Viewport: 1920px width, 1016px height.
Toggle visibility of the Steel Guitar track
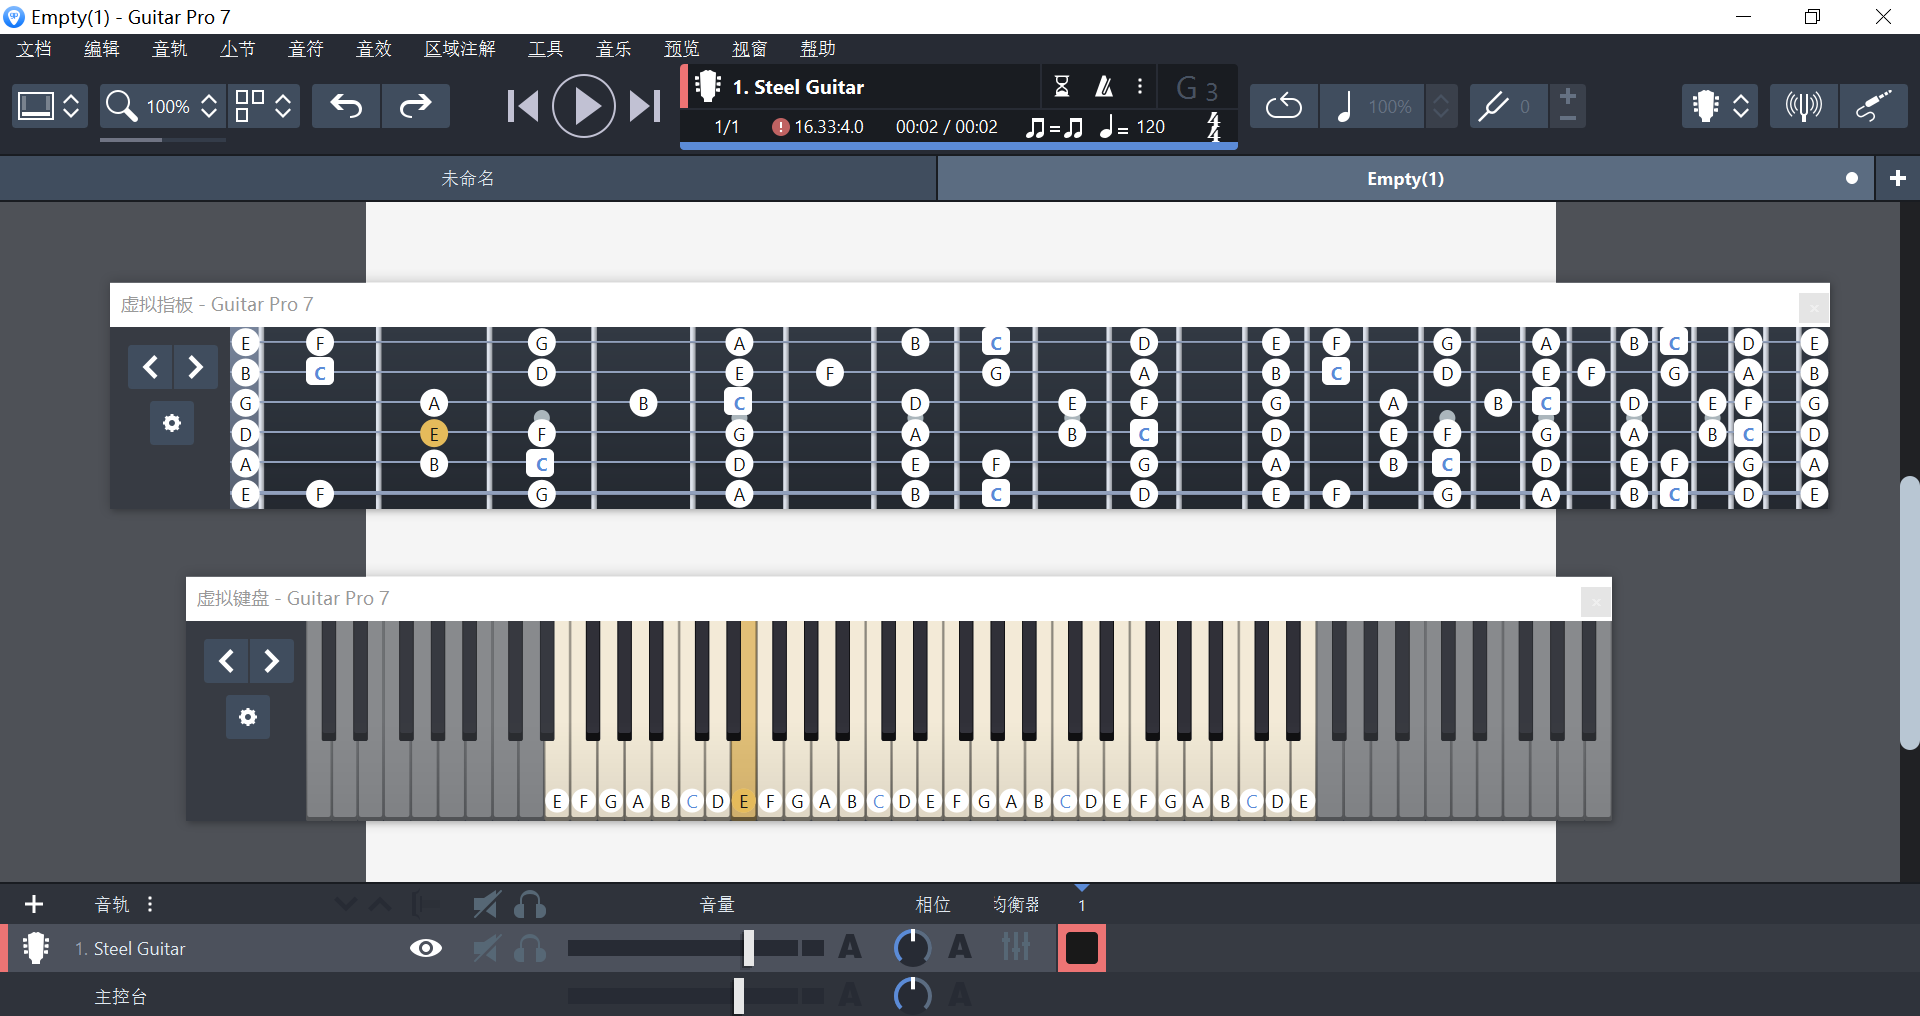[425, 948]
